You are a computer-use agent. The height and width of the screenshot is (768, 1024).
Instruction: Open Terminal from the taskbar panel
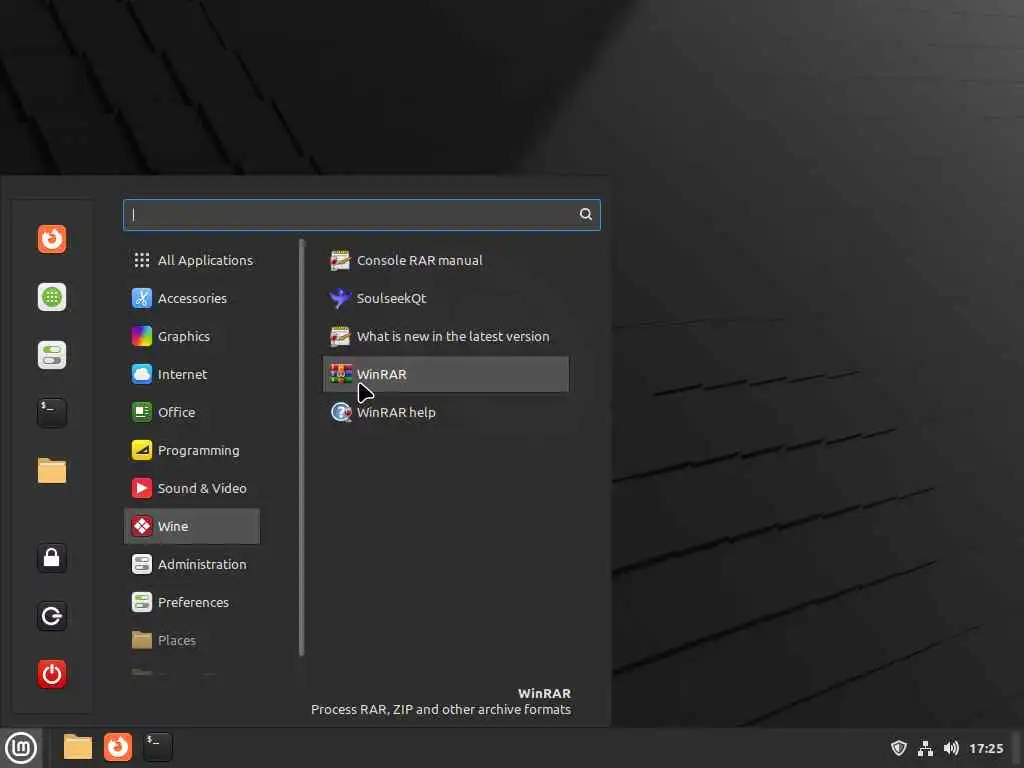pos(157,747)
